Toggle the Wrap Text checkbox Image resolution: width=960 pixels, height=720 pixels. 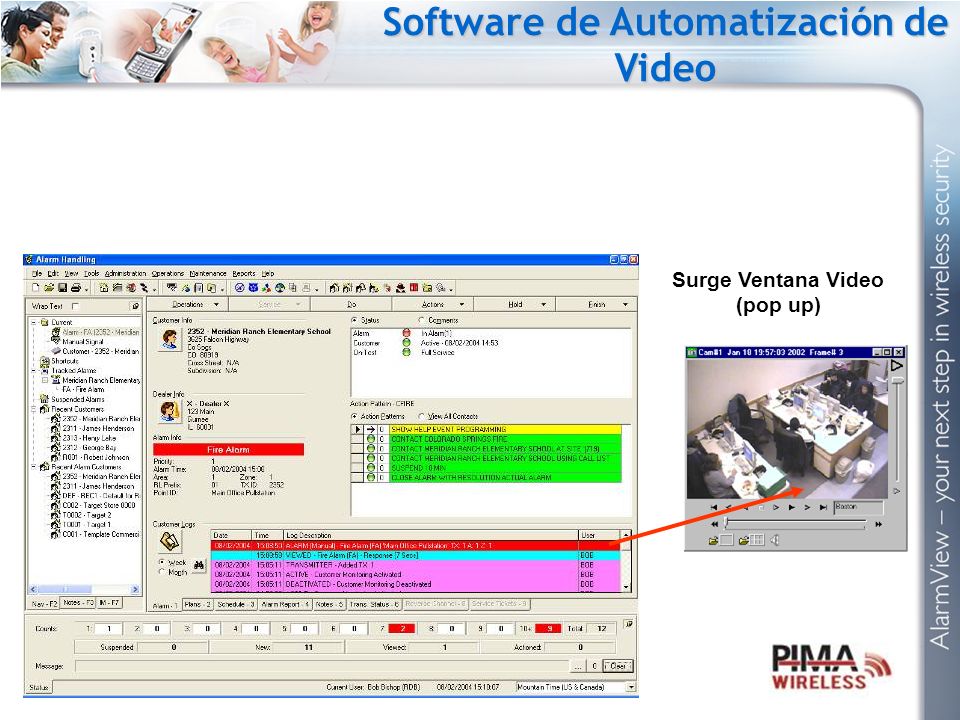(75, 306)
